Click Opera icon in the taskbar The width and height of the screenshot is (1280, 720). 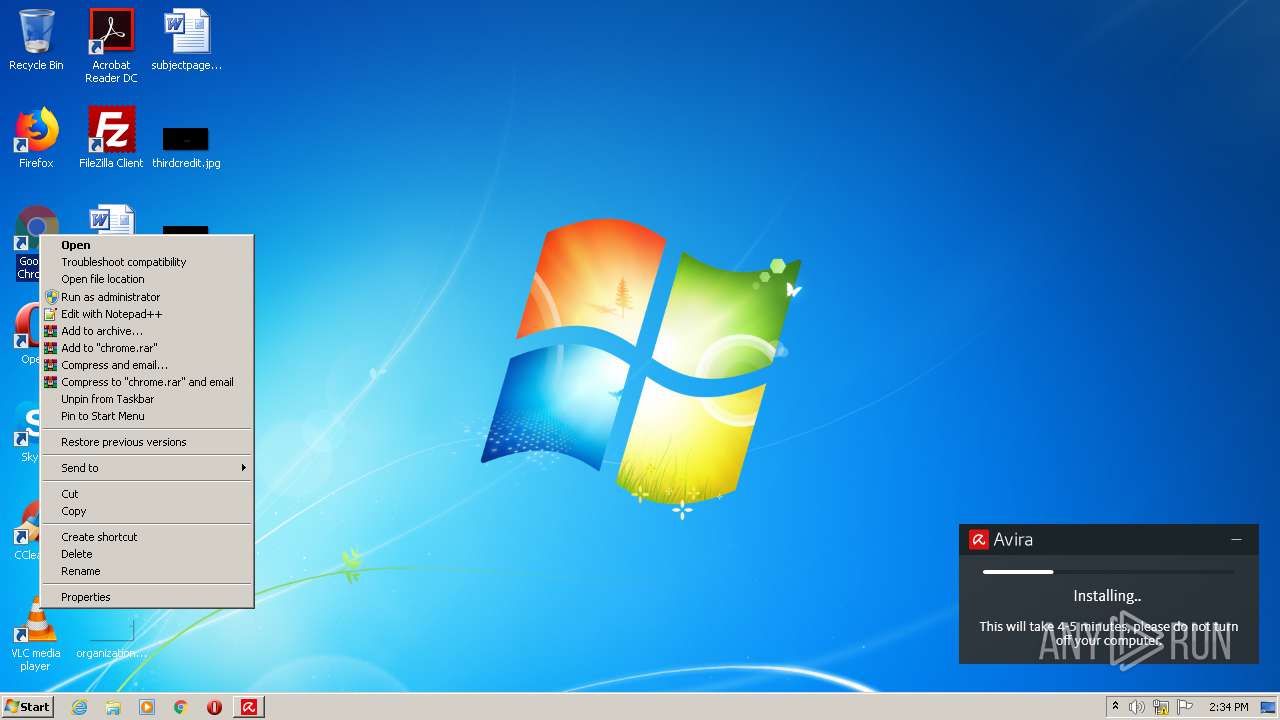click(214, 707)
